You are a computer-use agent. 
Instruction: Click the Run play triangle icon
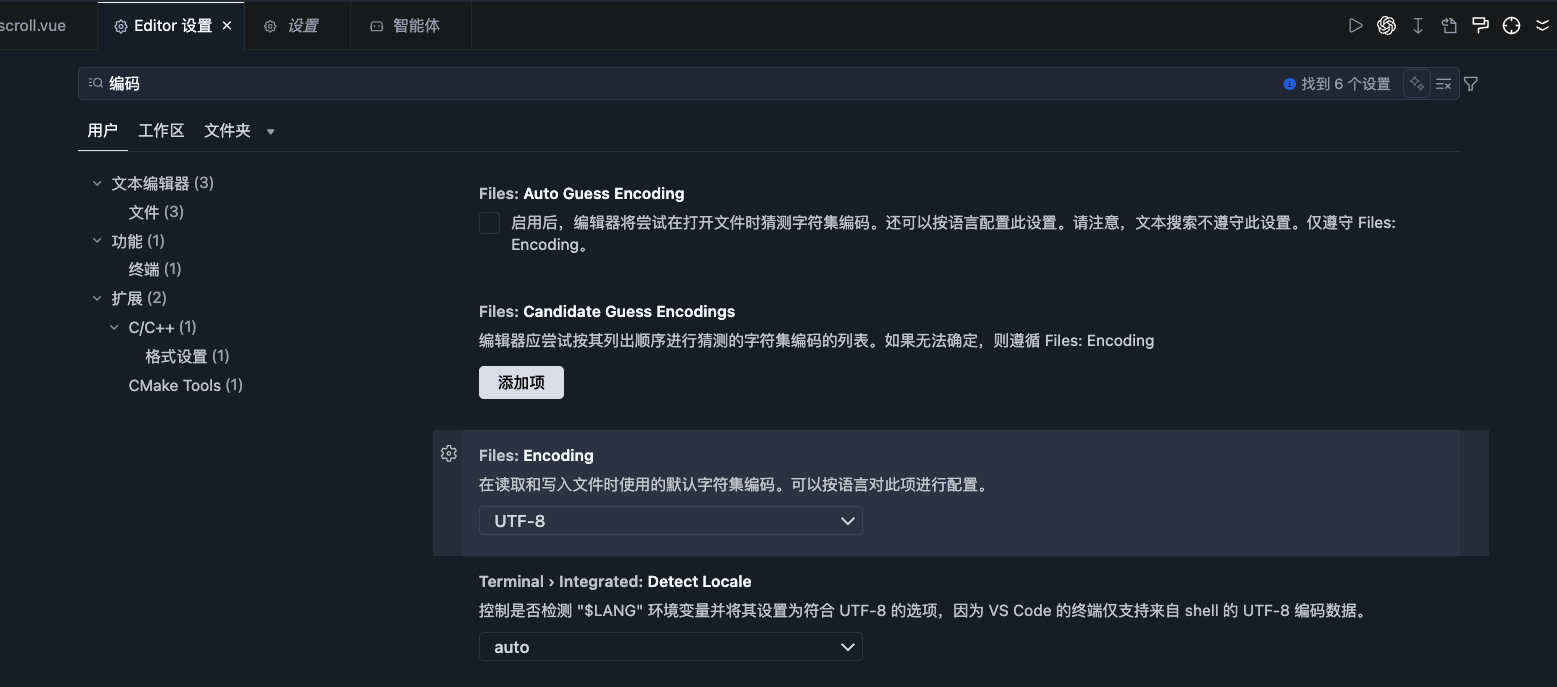pyautogui.click(x=1355, y=26)
